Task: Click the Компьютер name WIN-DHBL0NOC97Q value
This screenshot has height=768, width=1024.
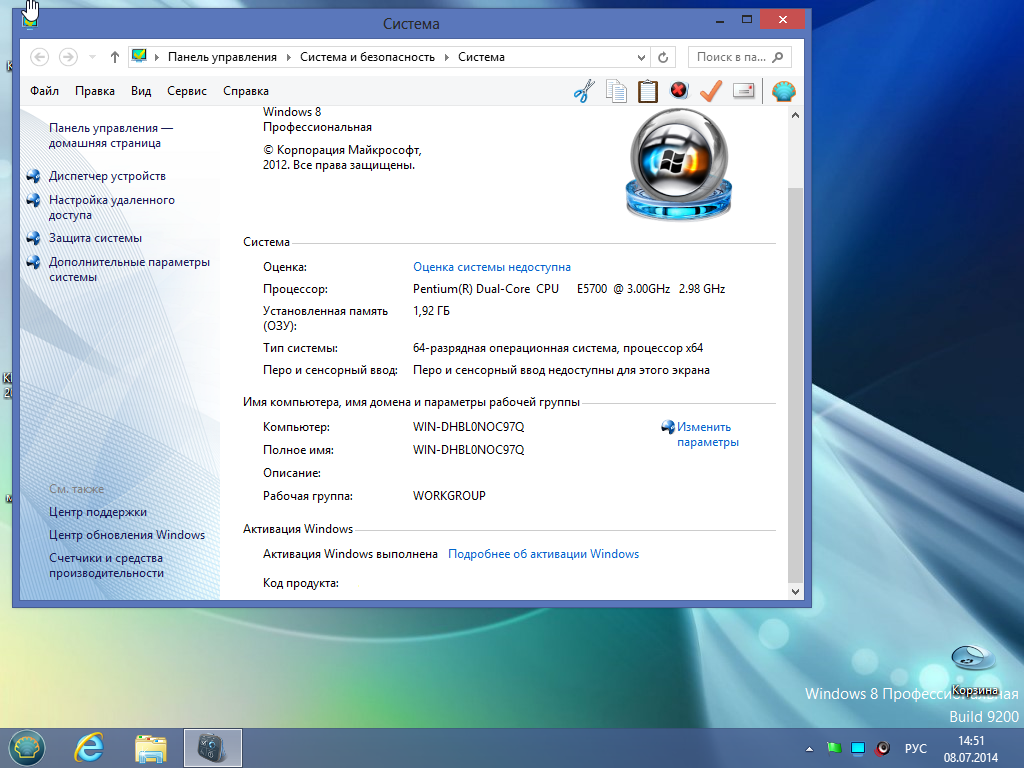Action: coord(468,427)
